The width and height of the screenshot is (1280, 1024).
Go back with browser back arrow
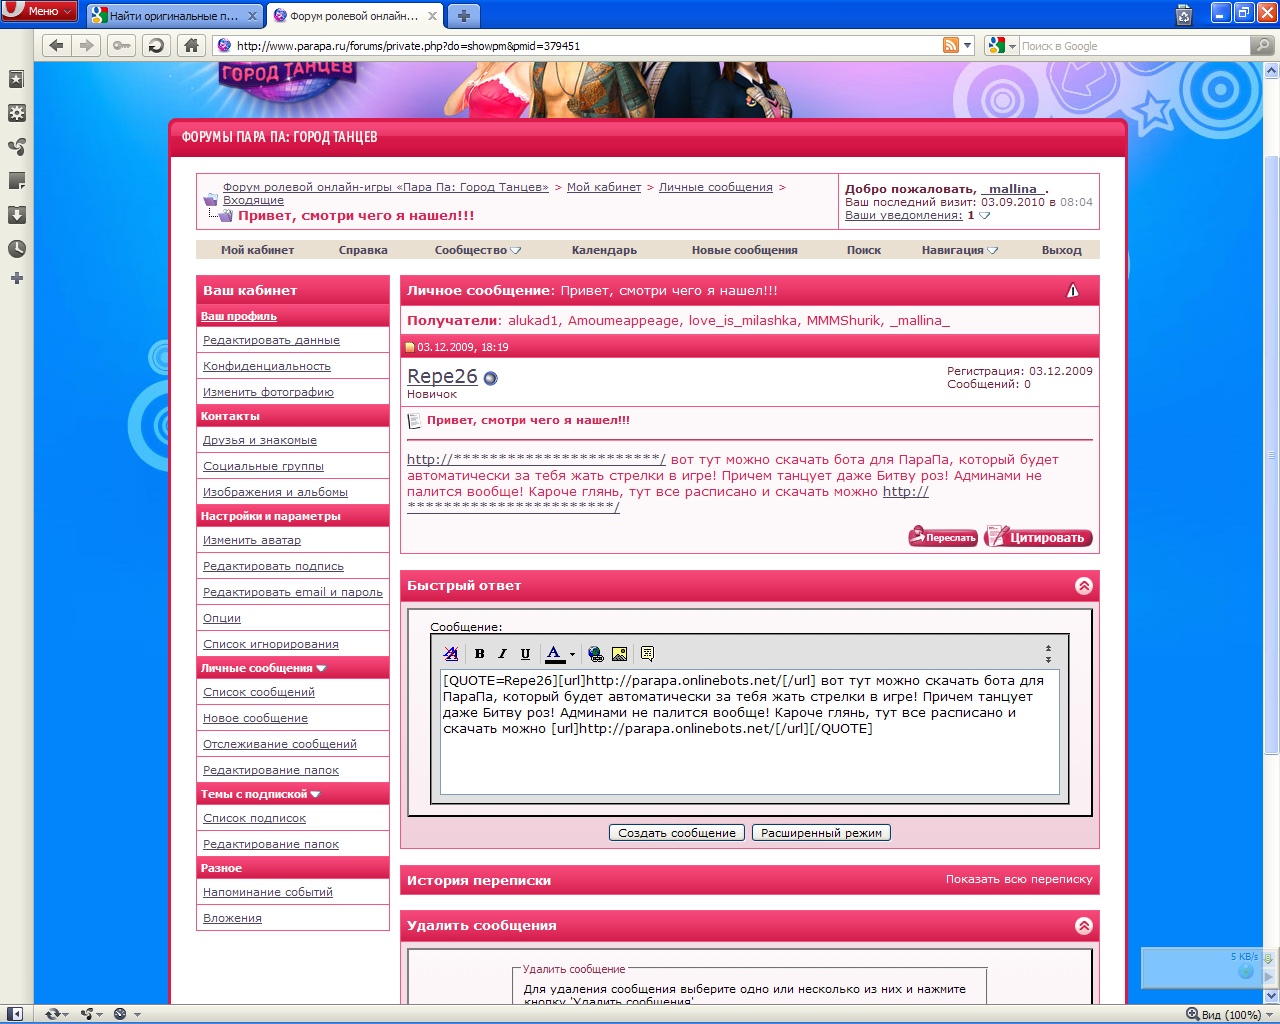click(x=56, y=45)
